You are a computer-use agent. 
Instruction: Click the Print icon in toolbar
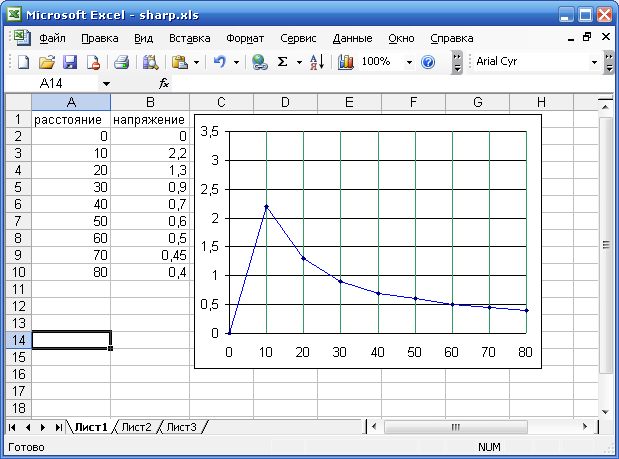(121, 62)
